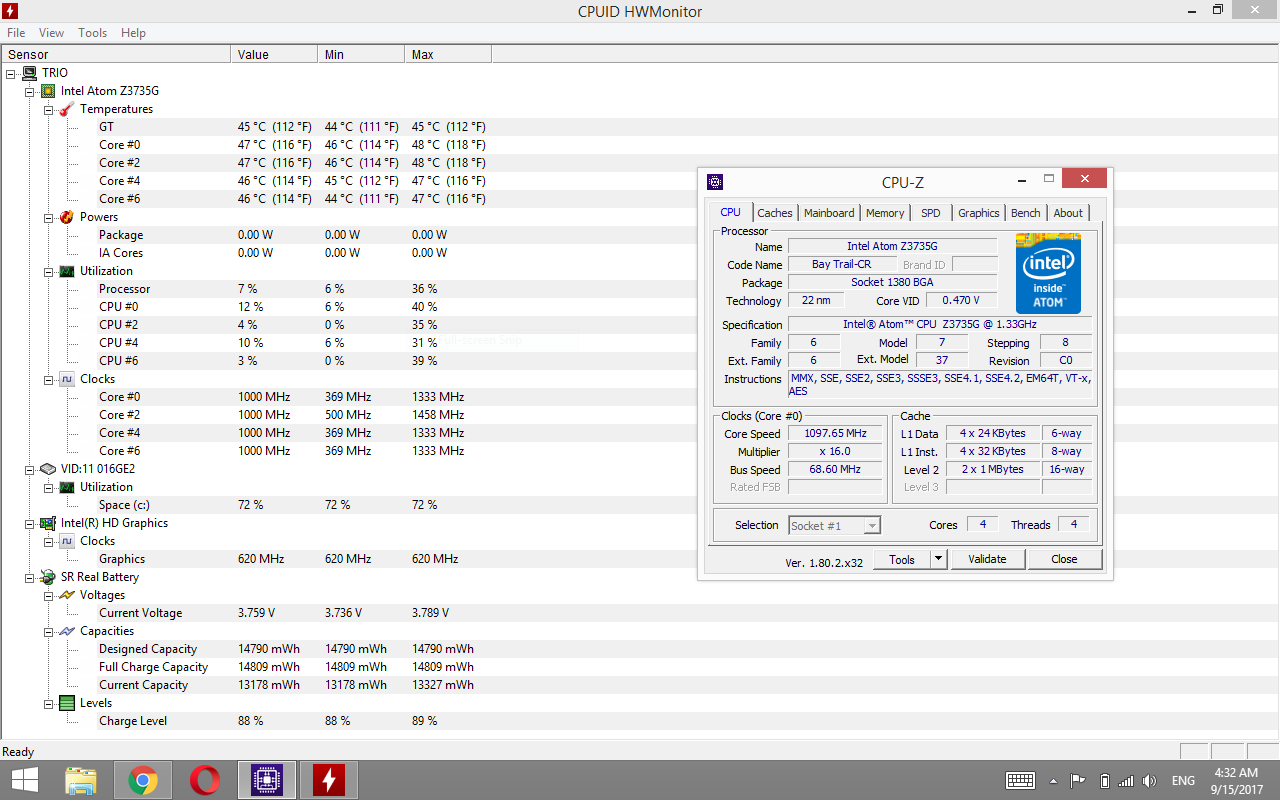This screenshot has width=1280, height=800.
Task: Click the Intel Atom Z3735G processor icon in tree
Action: tap(48, 91)
